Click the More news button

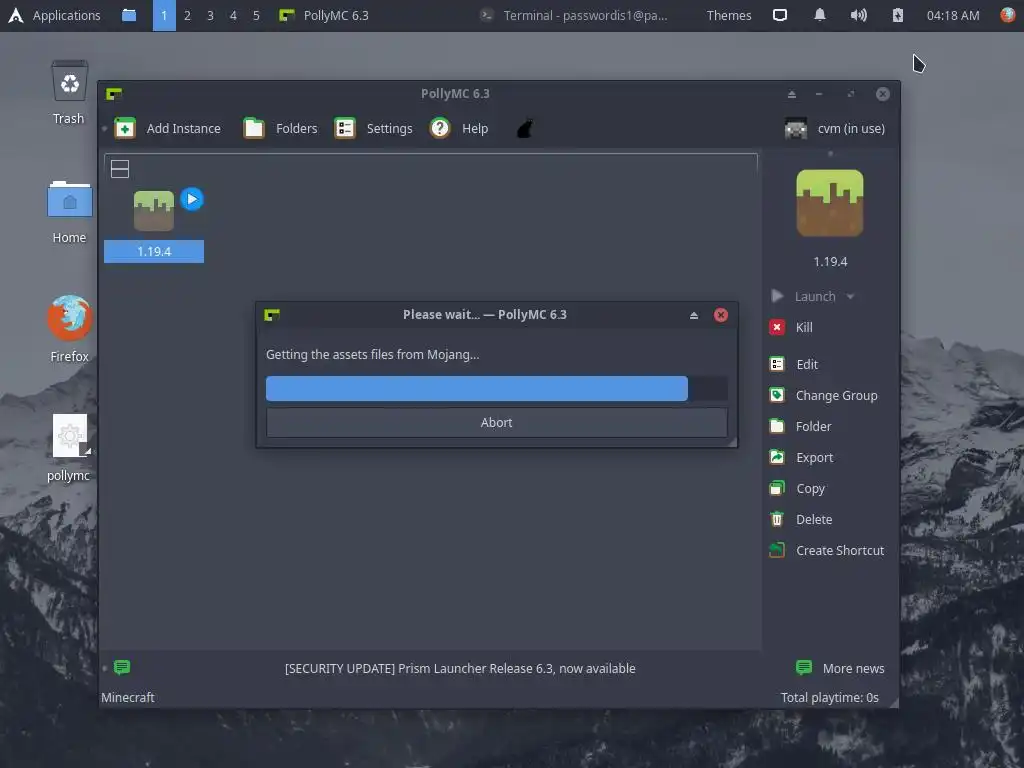(x=840, y=668)
